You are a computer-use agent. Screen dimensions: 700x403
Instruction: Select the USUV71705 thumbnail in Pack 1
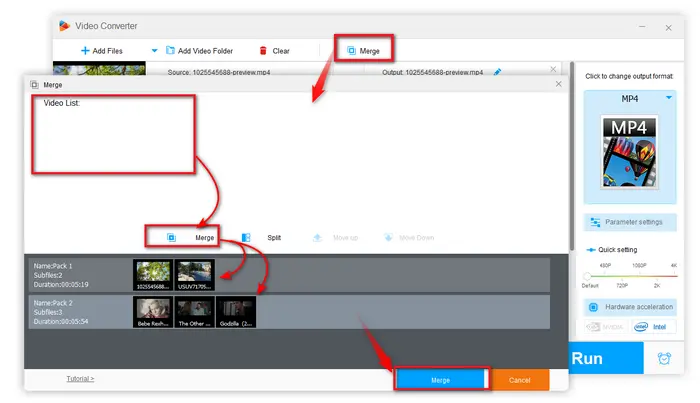point(195,275)
